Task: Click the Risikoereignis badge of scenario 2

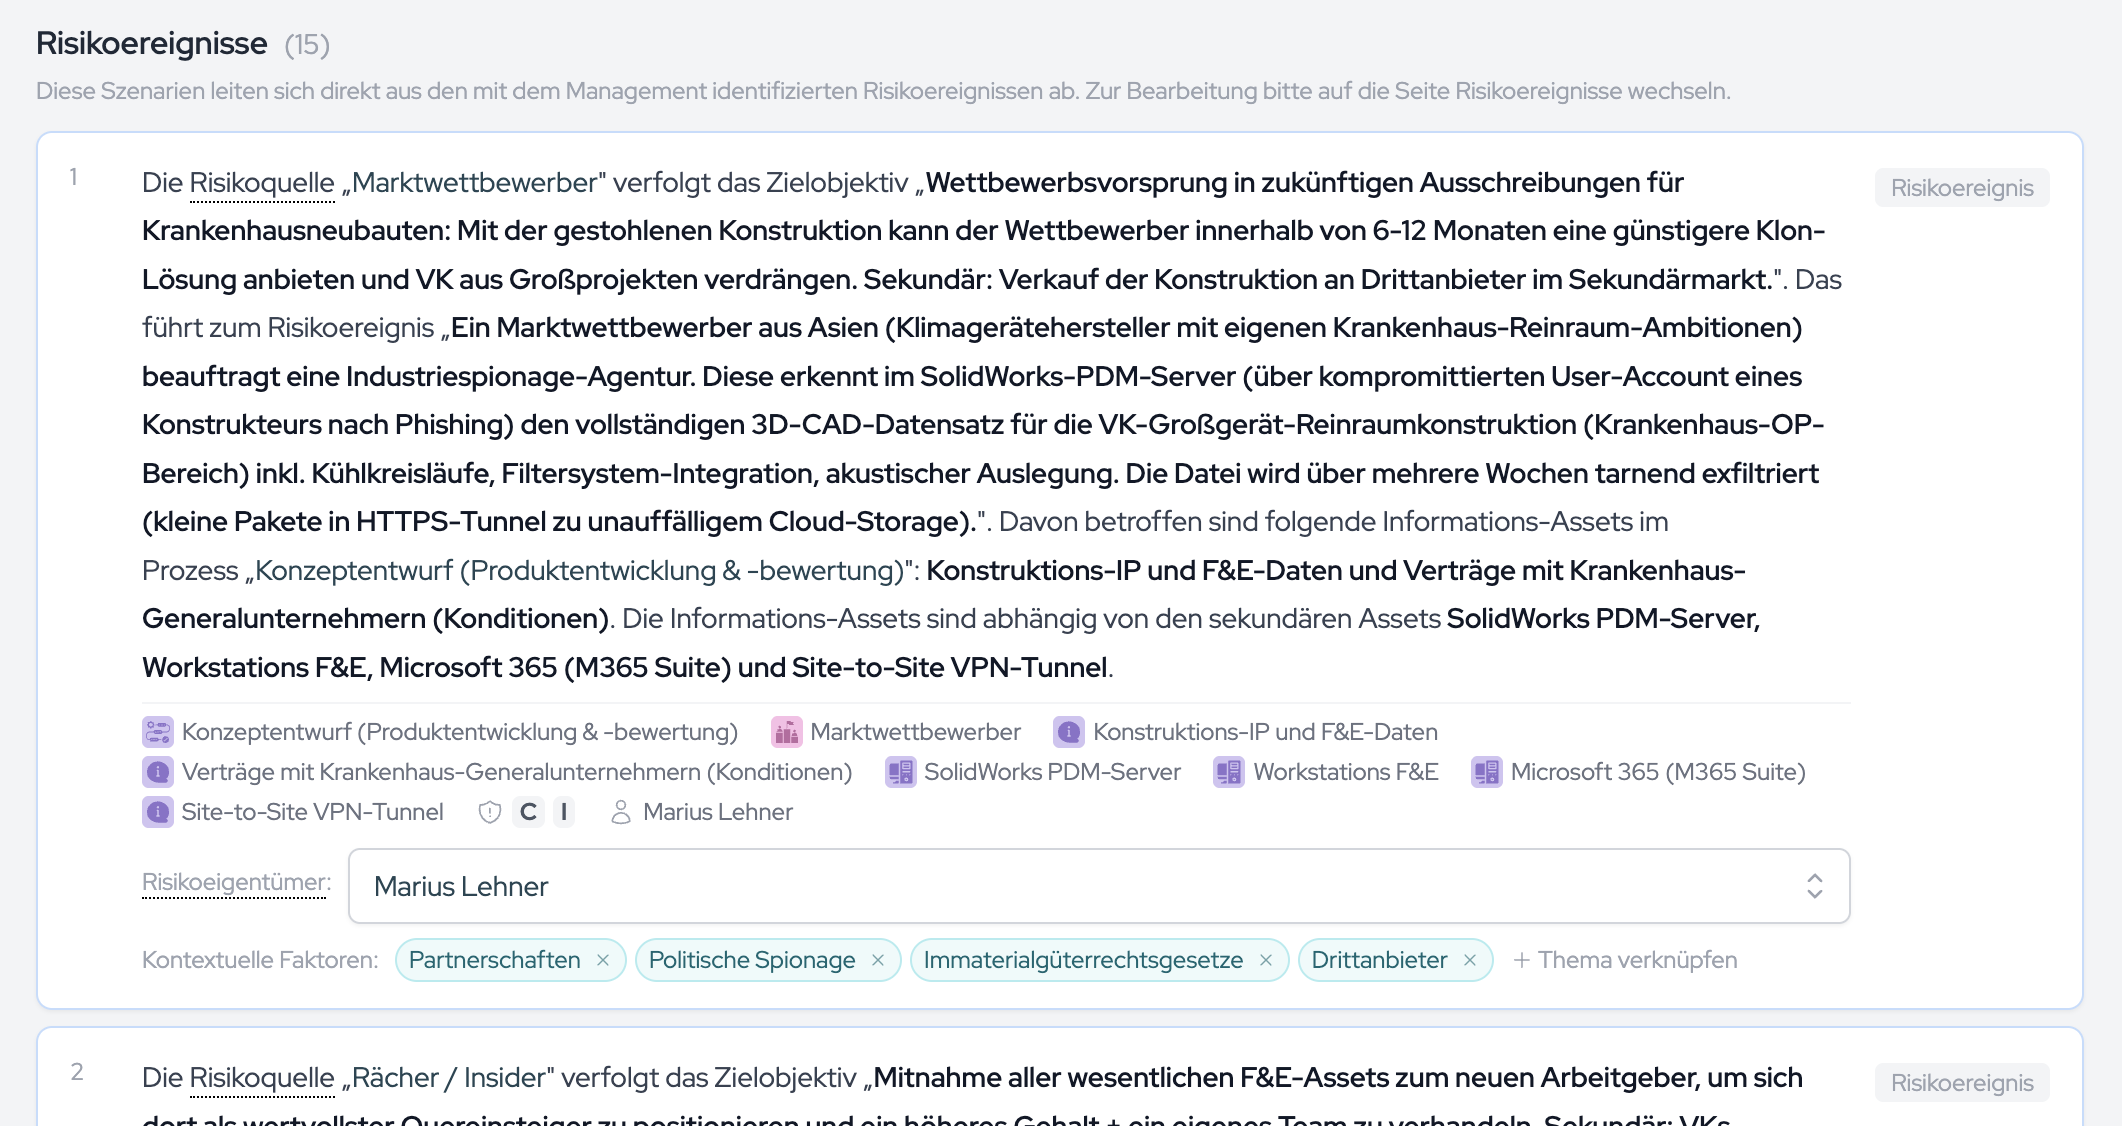Action: pos(1962,1083)
